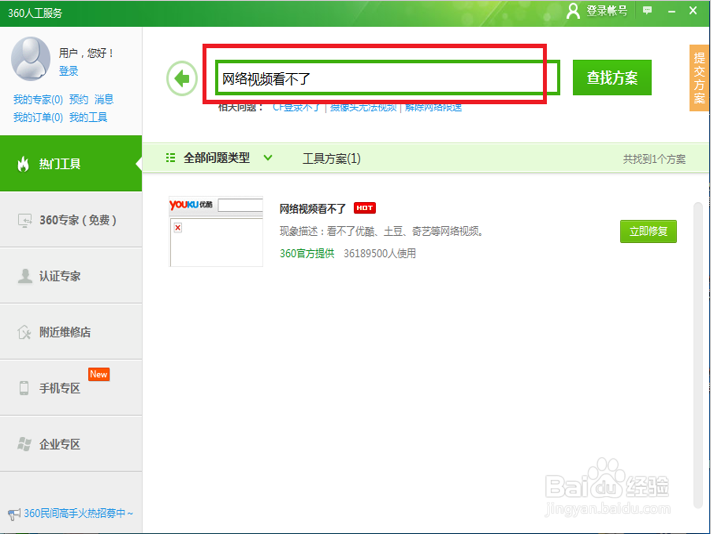Viewport: 711px width, 534px height.
Task: Open the 企业专区 section
Action: pos(71,444)
